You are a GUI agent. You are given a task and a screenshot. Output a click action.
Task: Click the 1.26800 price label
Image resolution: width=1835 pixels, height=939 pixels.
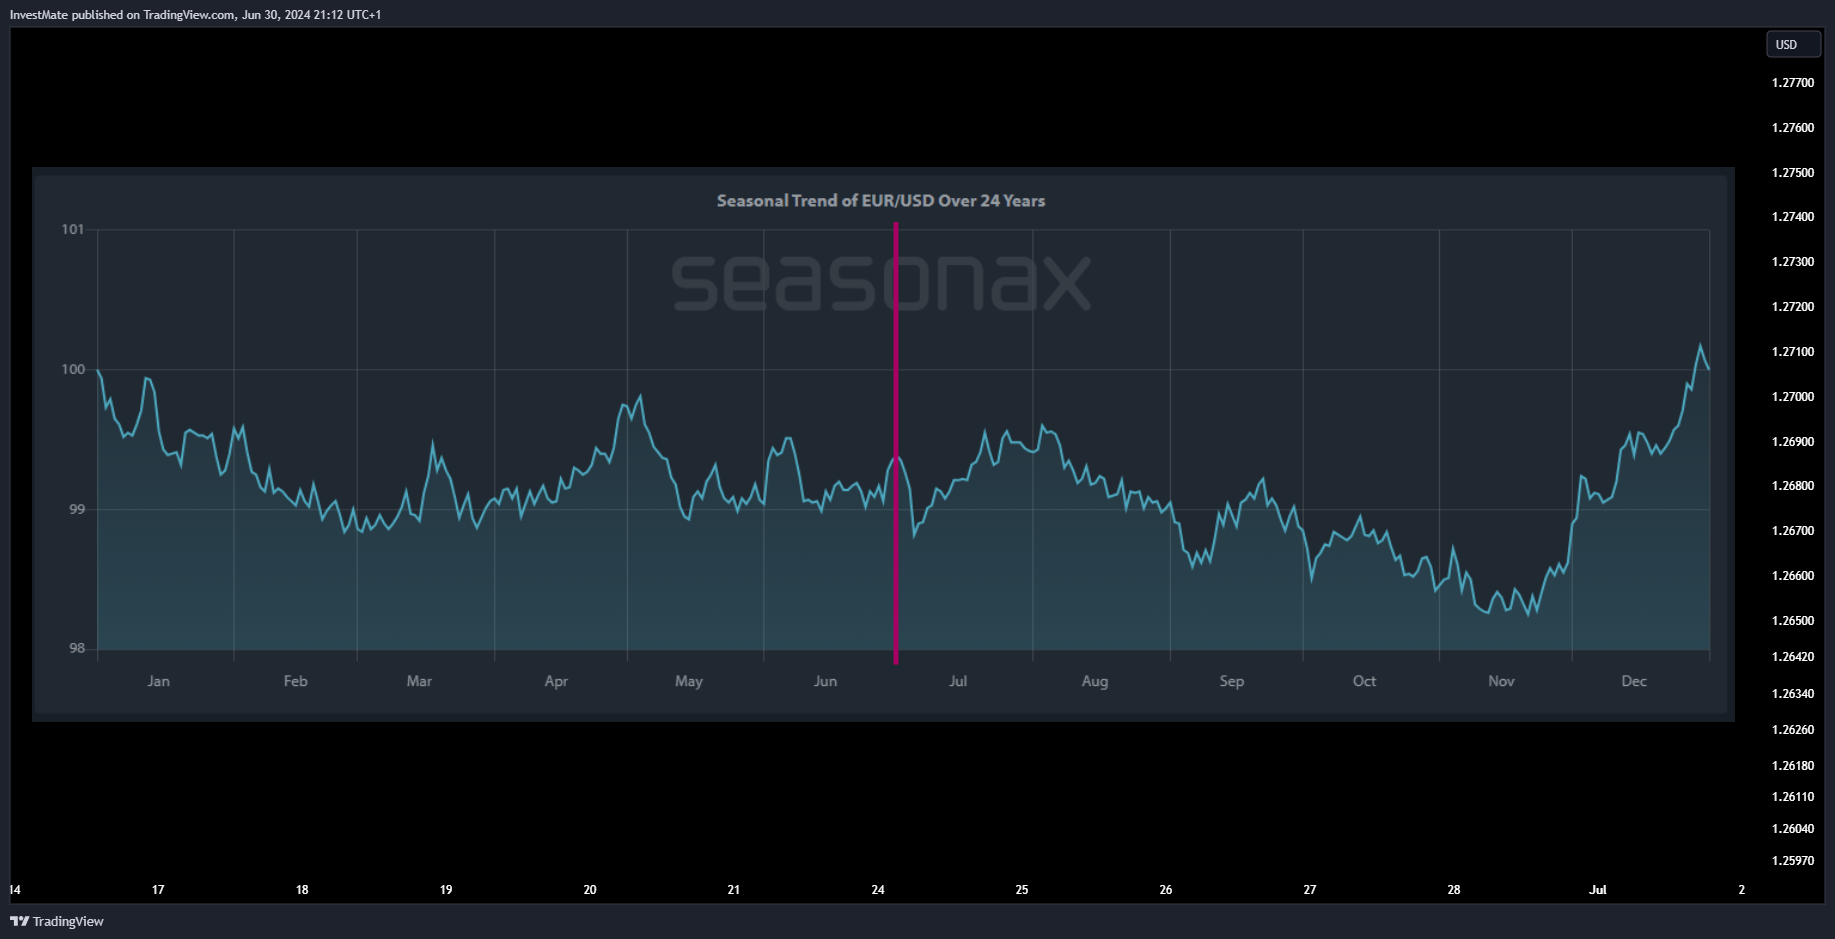pyautogui.click(x=1793, y=486)
